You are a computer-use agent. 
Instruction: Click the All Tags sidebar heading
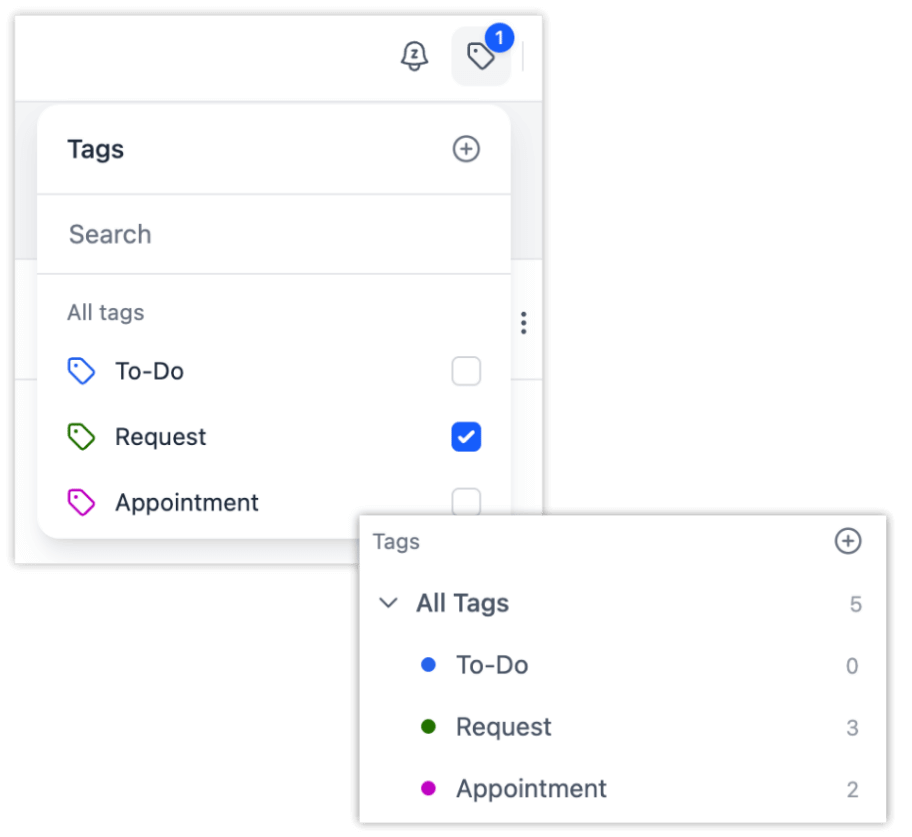pyautogui.click(x=462, y=603)
